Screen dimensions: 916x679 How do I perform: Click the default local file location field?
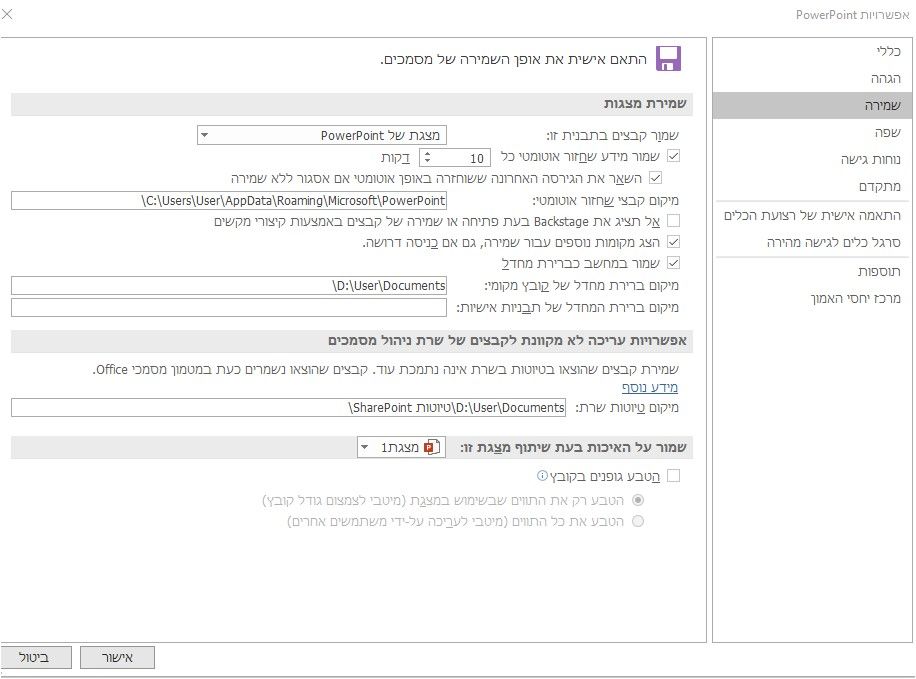click(228, 285)
